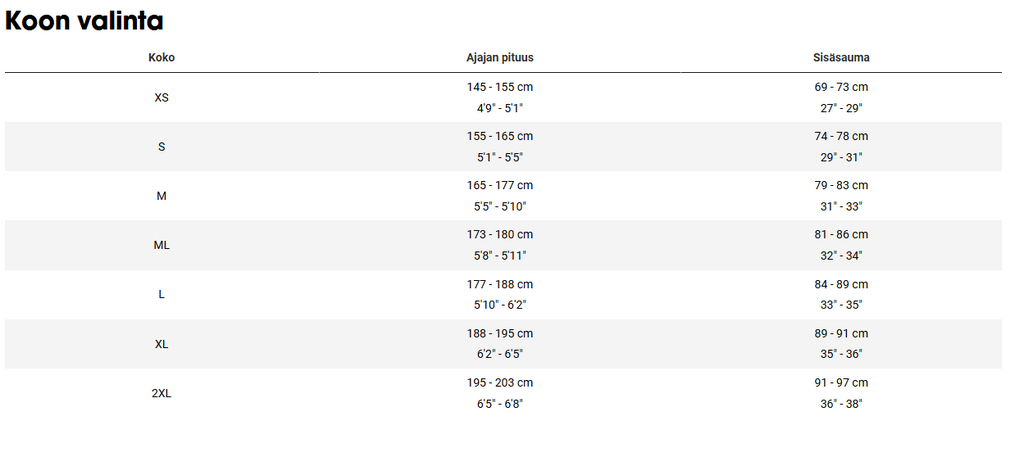Click the 195 - 203 cm height value
This screenshot has width=1024, height=457.
click(500, 383)
